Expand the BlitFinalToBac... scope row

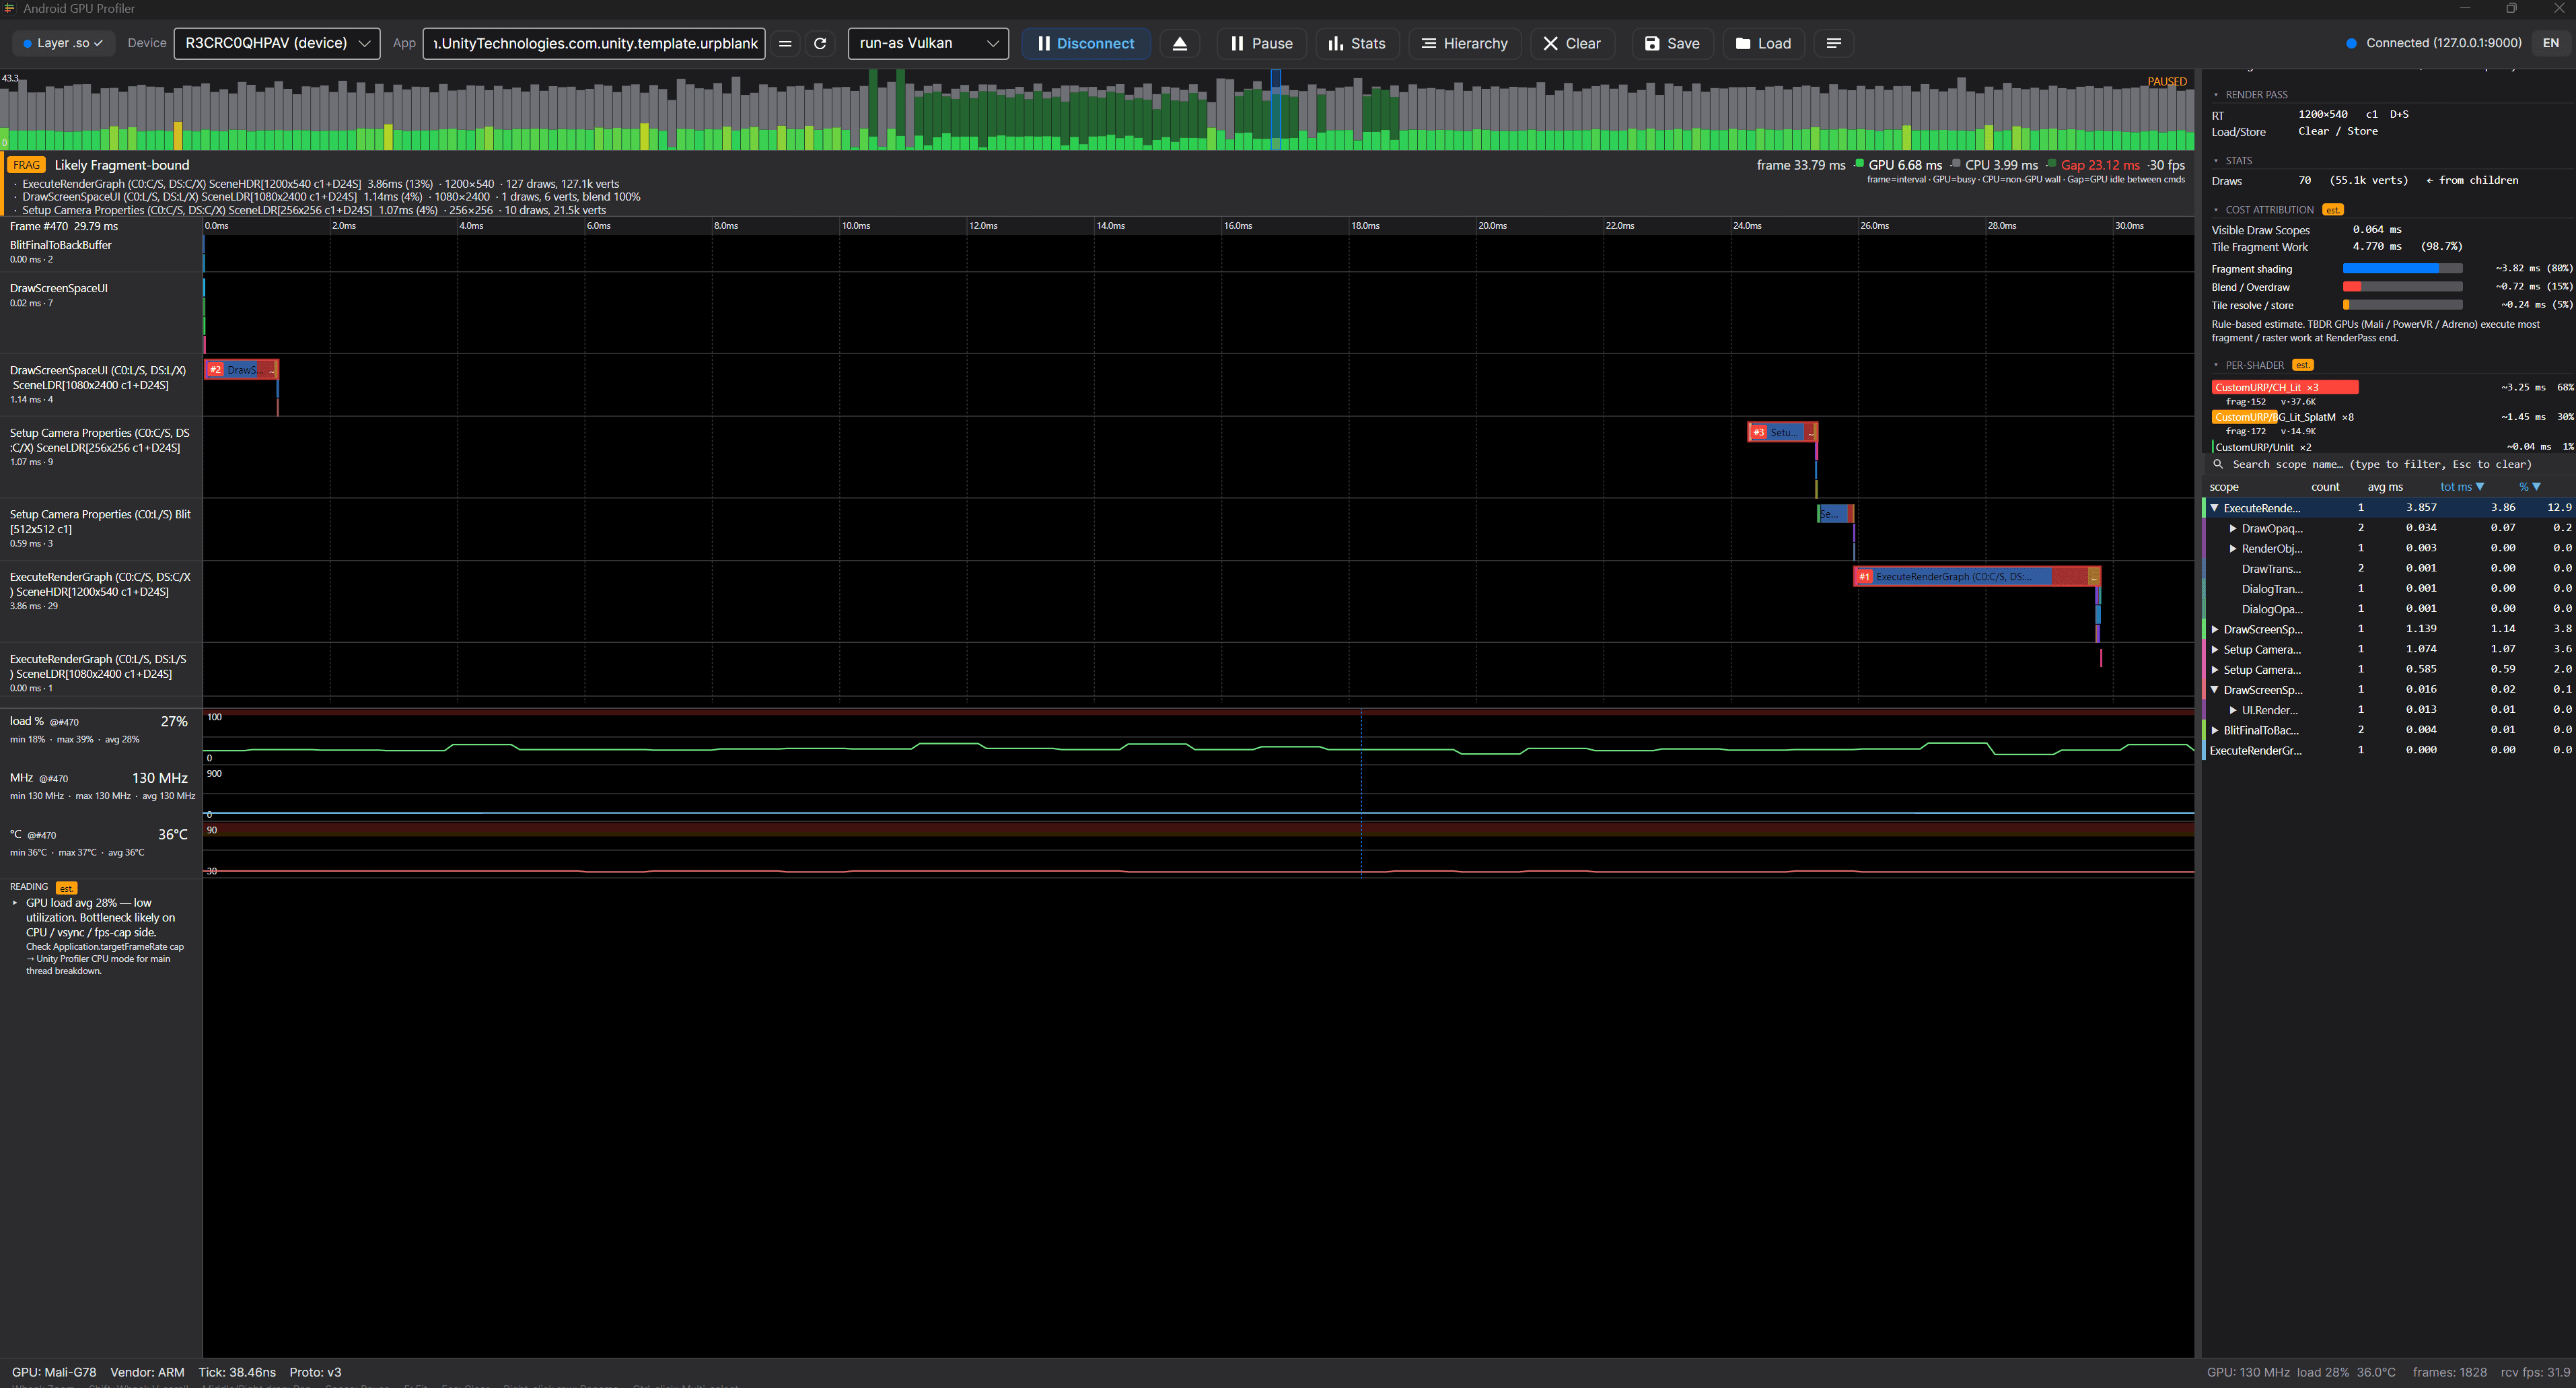tap(2215, 730)
